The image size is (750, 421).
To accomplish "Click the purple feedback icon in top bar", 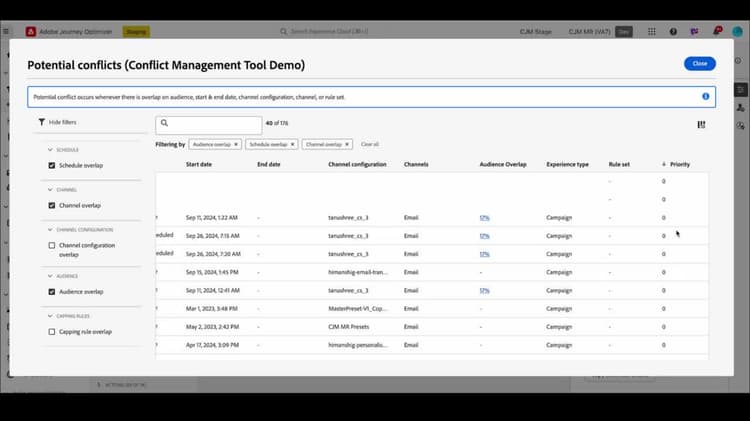I will pyautogui.click(x=695, y=32).
